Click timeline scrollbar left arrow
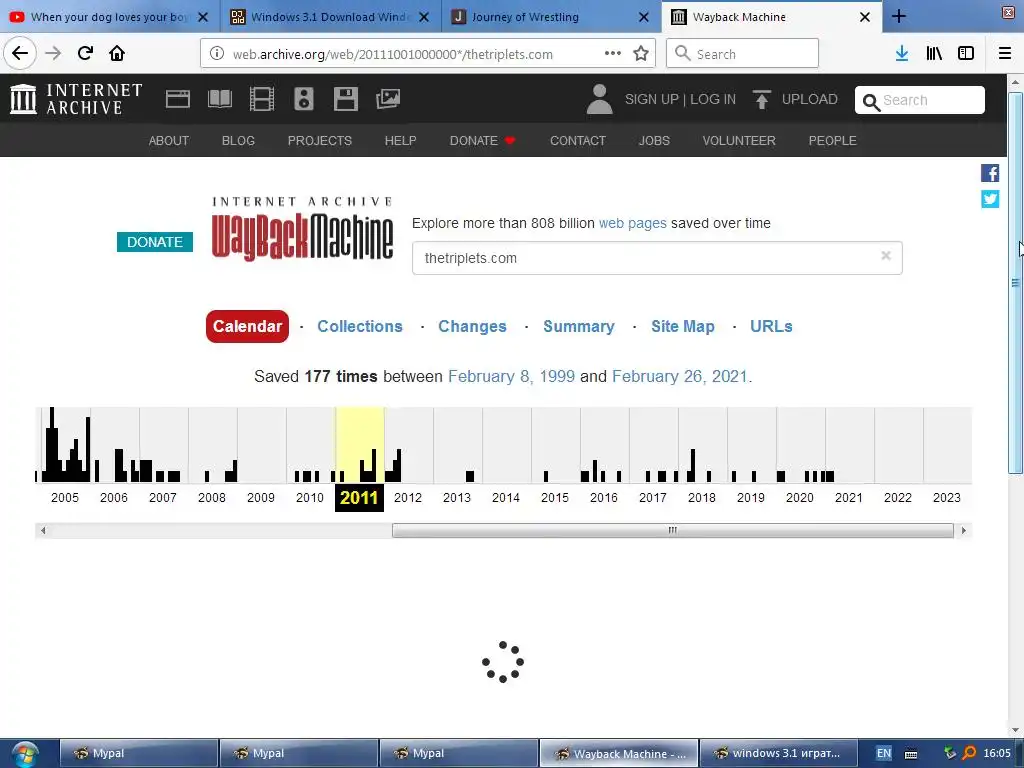This screenshot has height=768, width=1024. pyautogui.click(x=43, y=530)
